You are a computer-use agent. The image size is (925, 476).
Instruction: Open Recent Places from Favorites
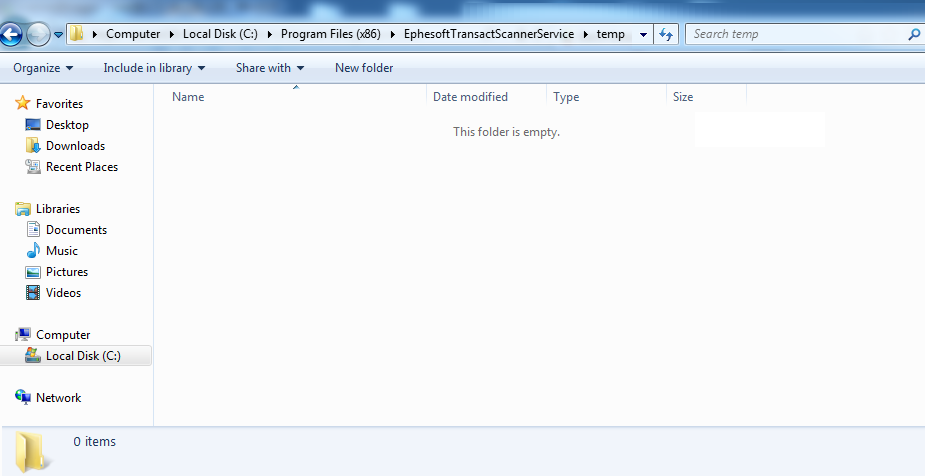(x=82, y=167)
